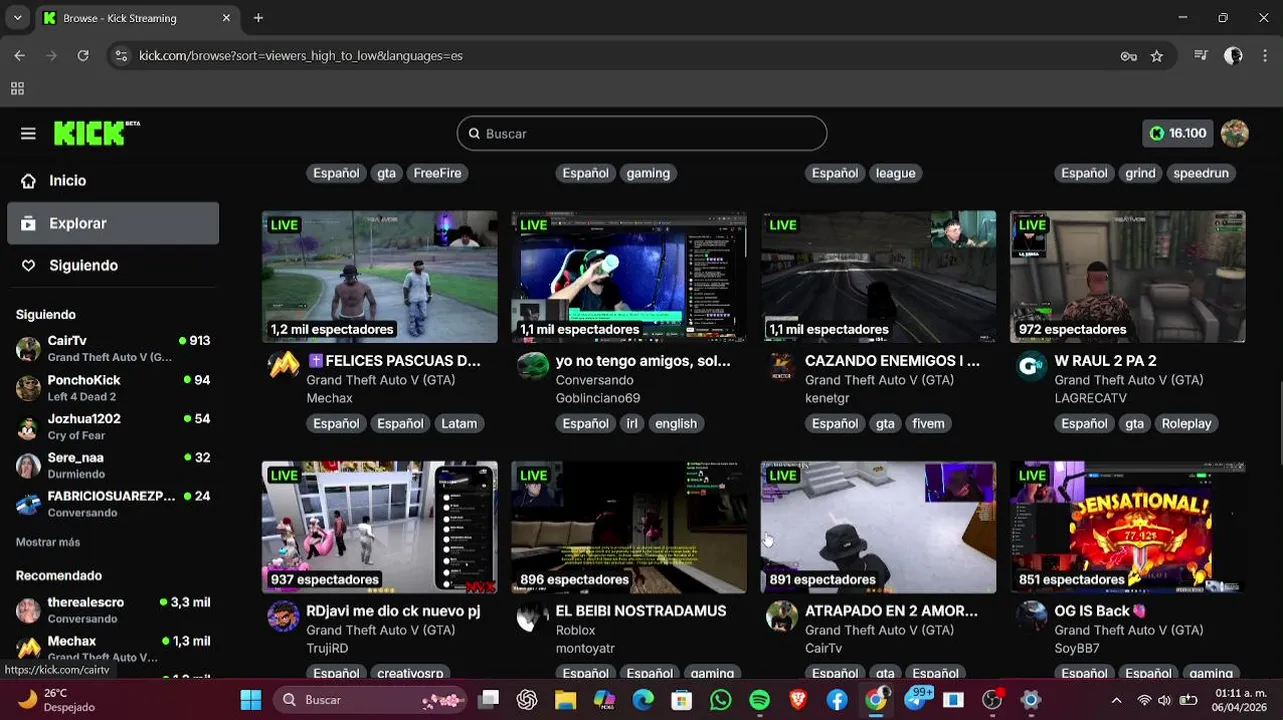Open WhatsApp from taskbar
This screenshot has width=1283, height=720.
point(720,700)
